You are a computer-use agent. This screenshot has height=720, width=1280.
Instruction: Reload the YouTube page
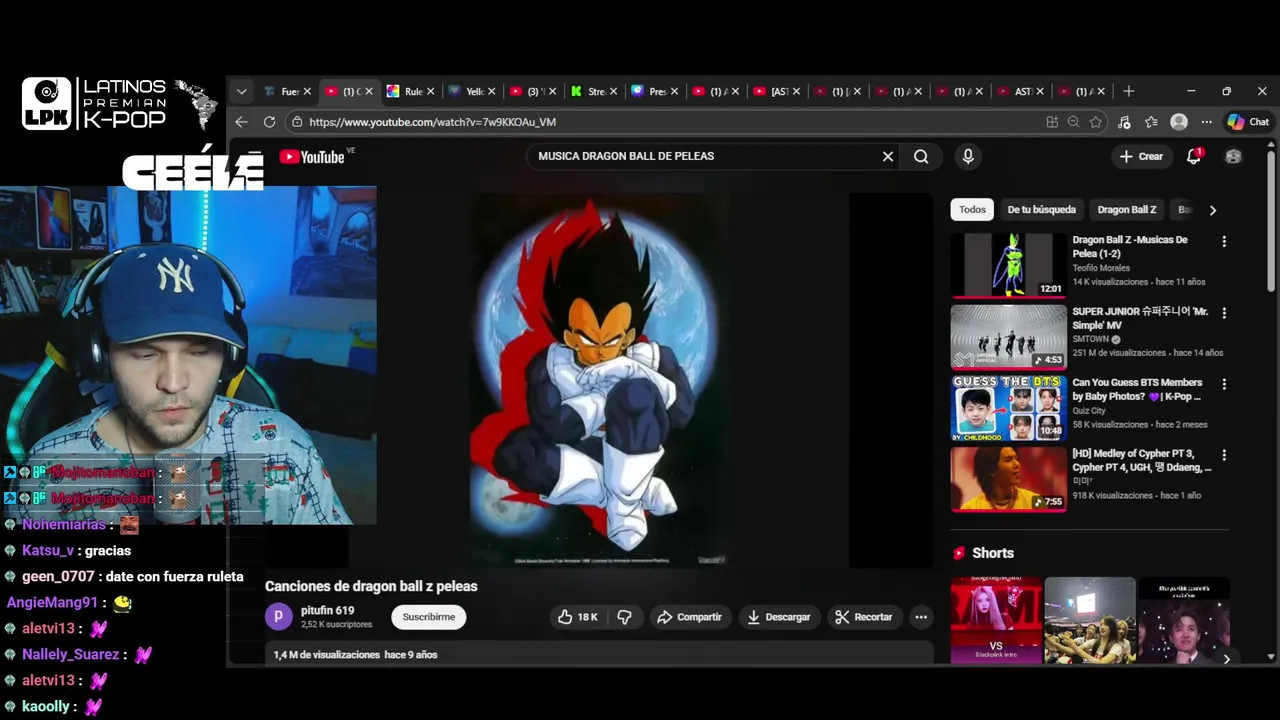pyautogui.click(x=269, y=122)
